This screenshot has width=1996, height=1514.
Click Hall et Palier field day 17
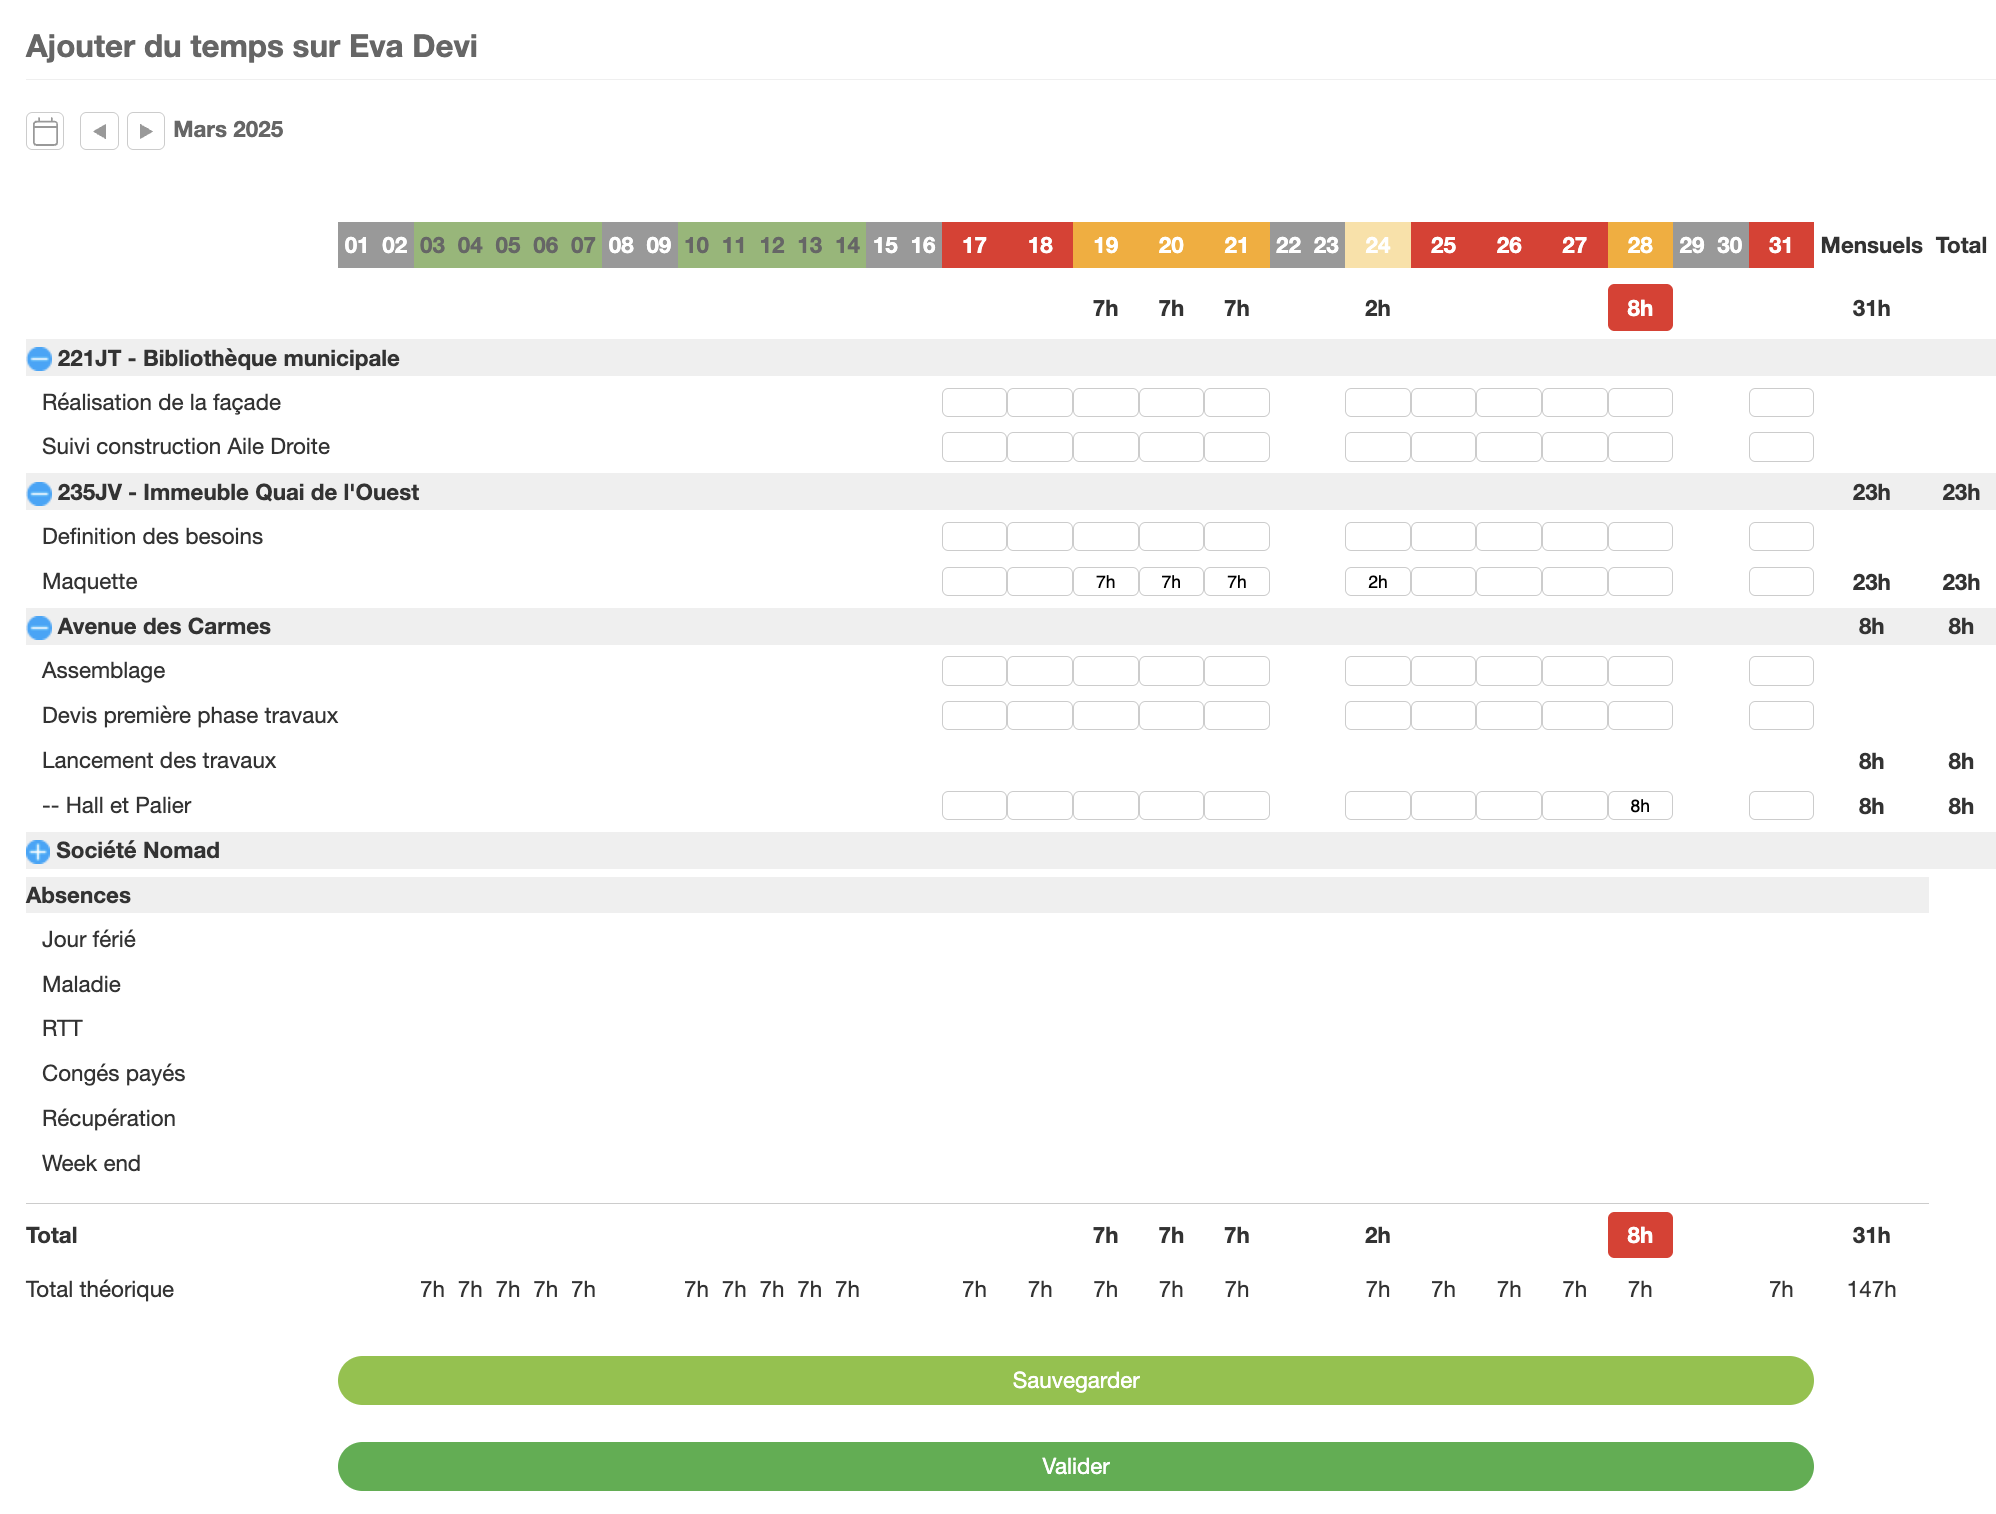(x=974, y=806)
